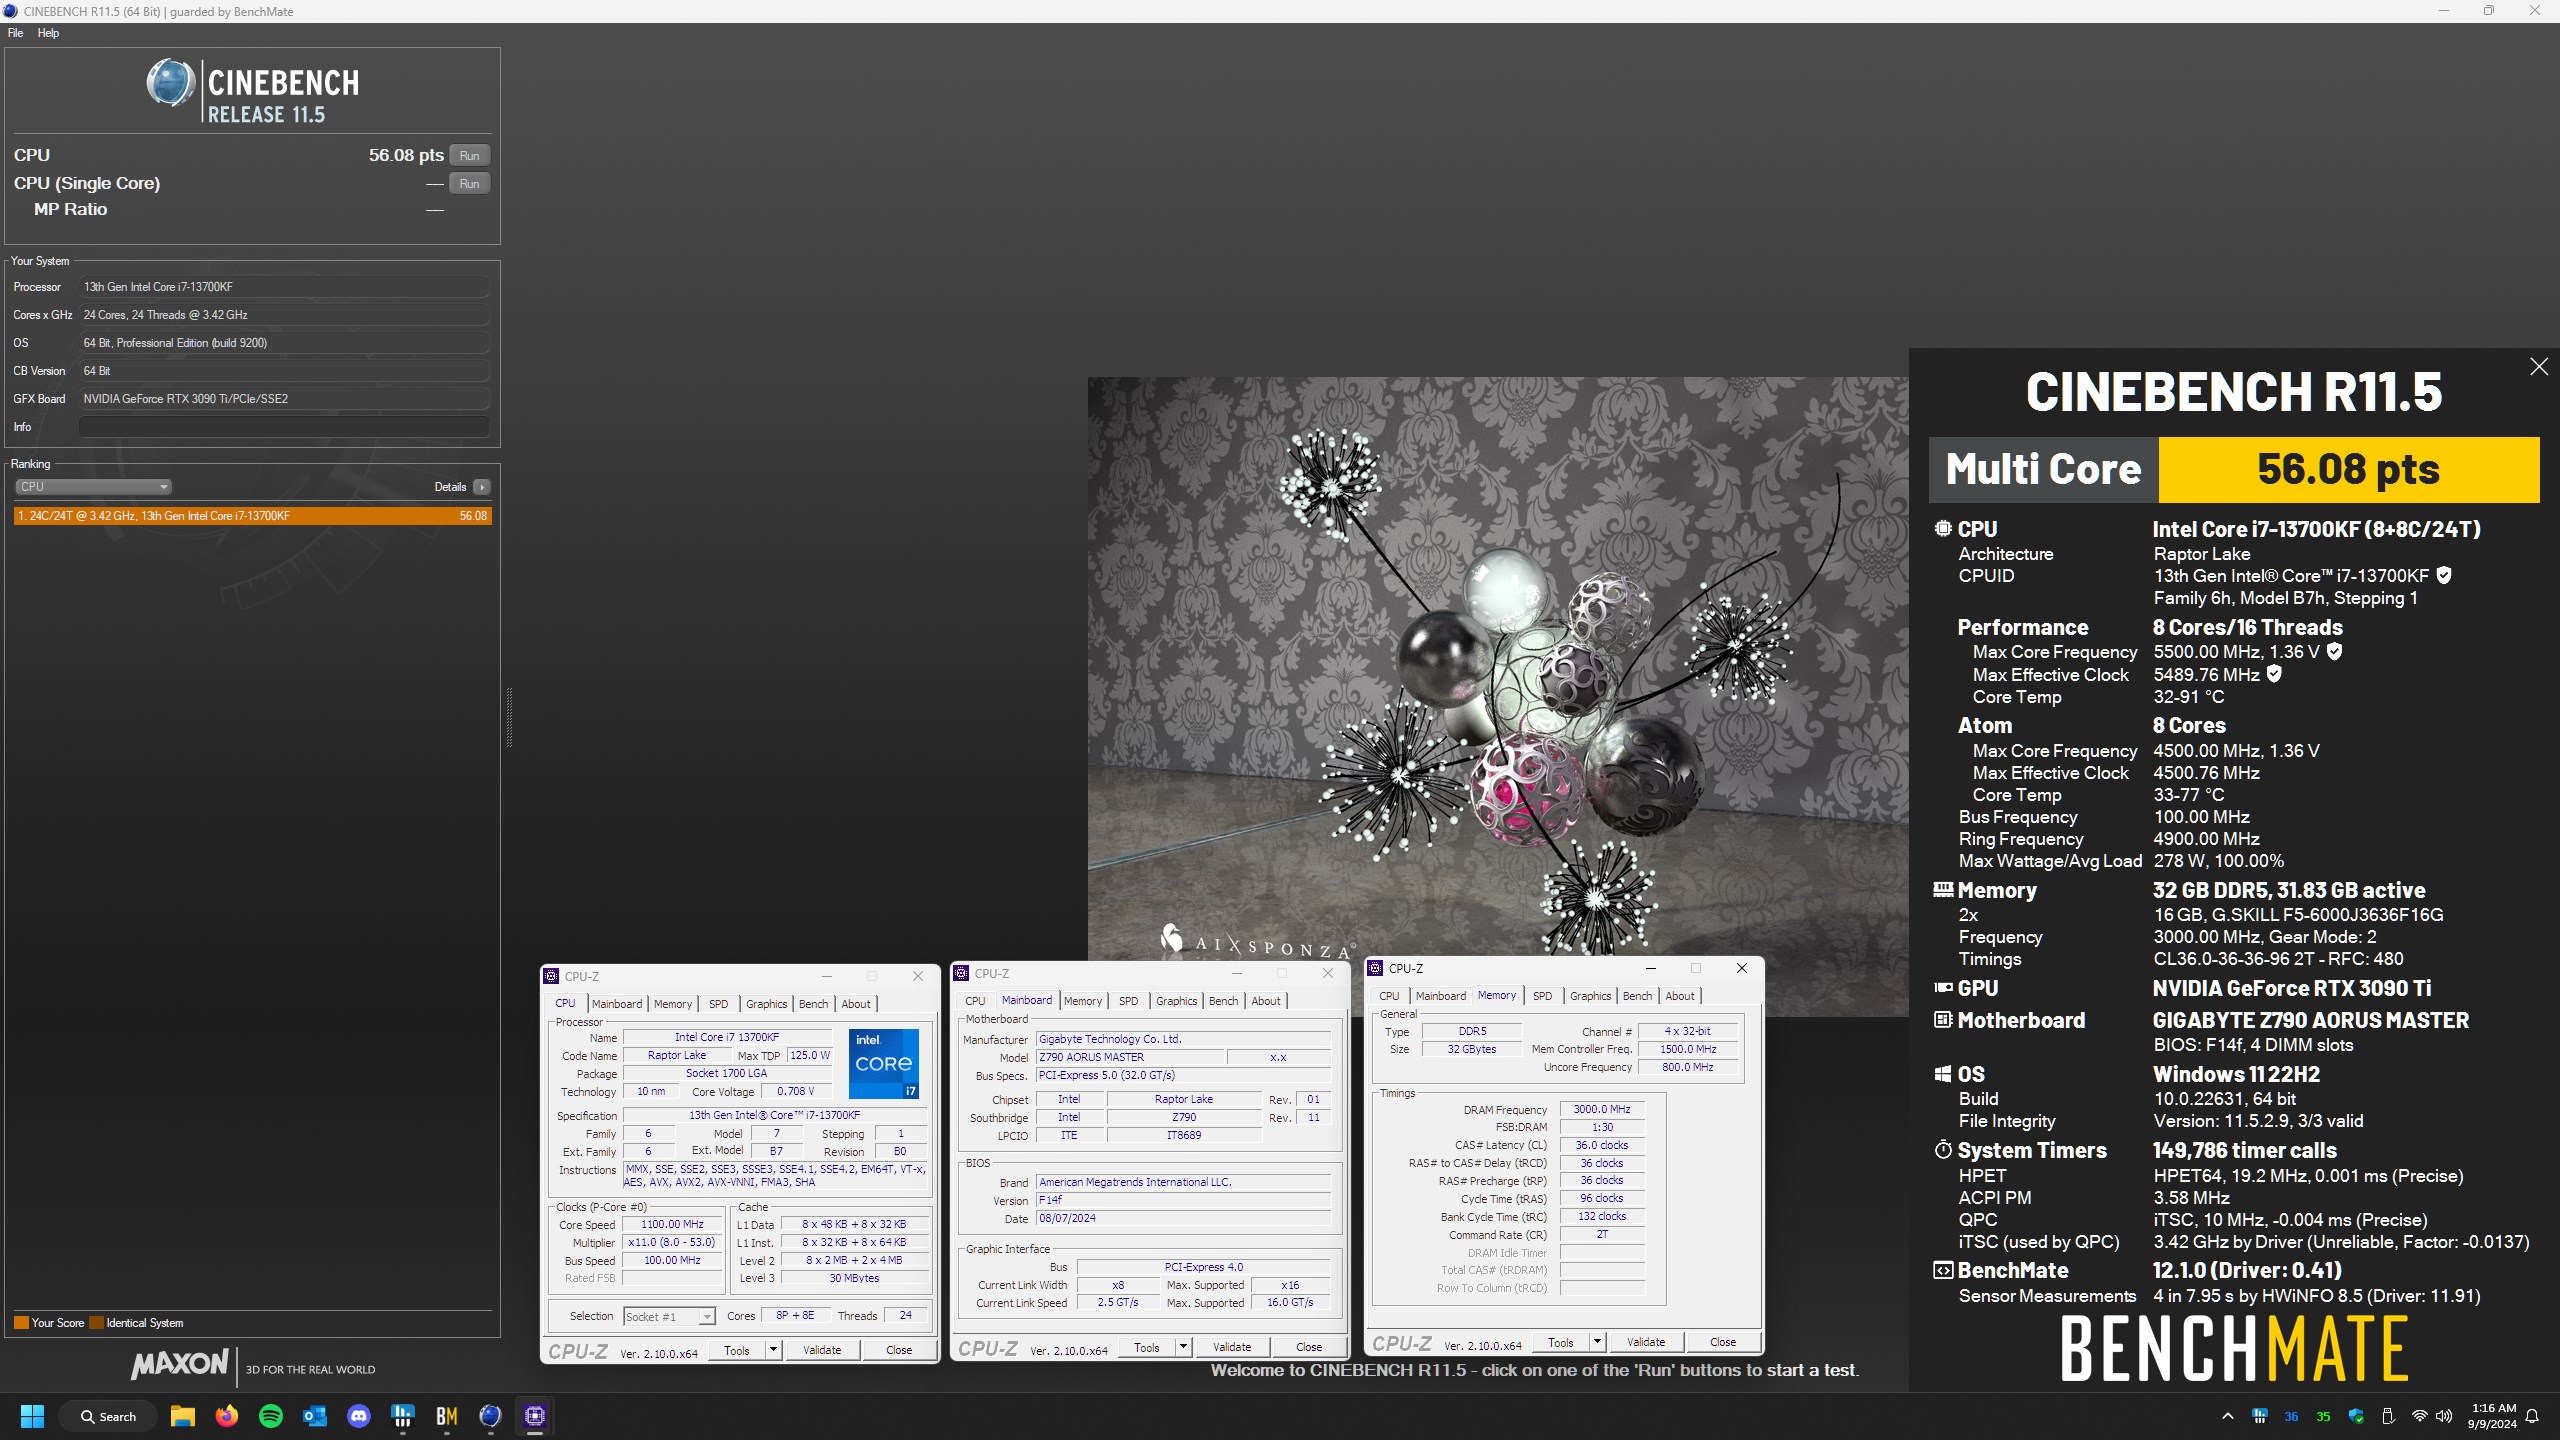Click Validate in left CPU-Z window
The image size is (2560, 1440).
tap(822, 1350)
